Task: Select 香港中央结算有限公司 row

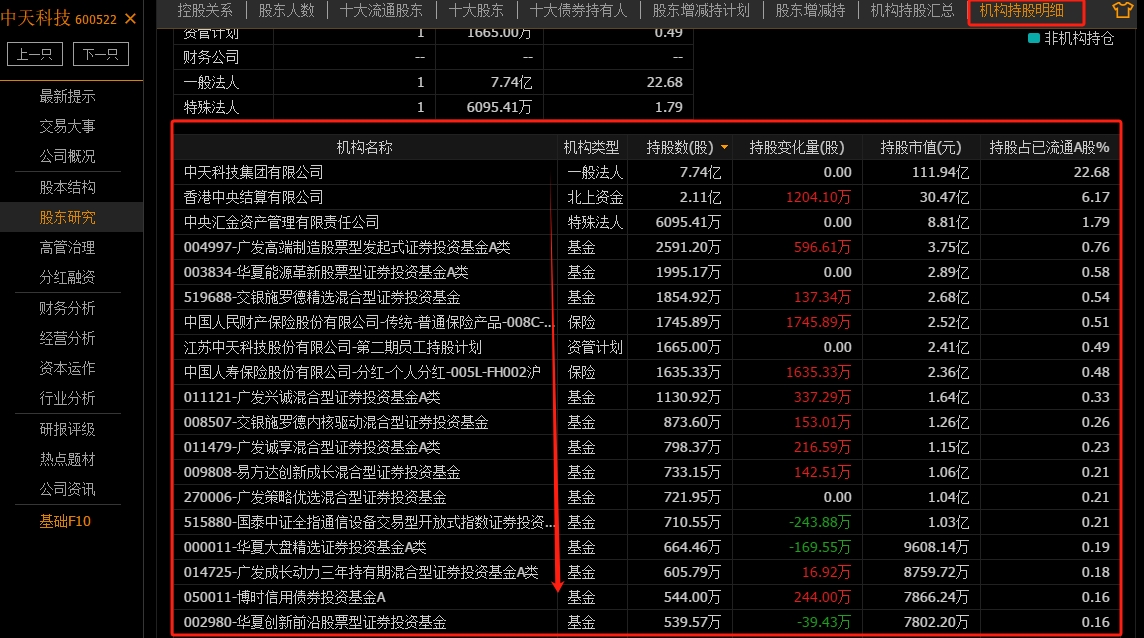Action: (x=646, y=197)
